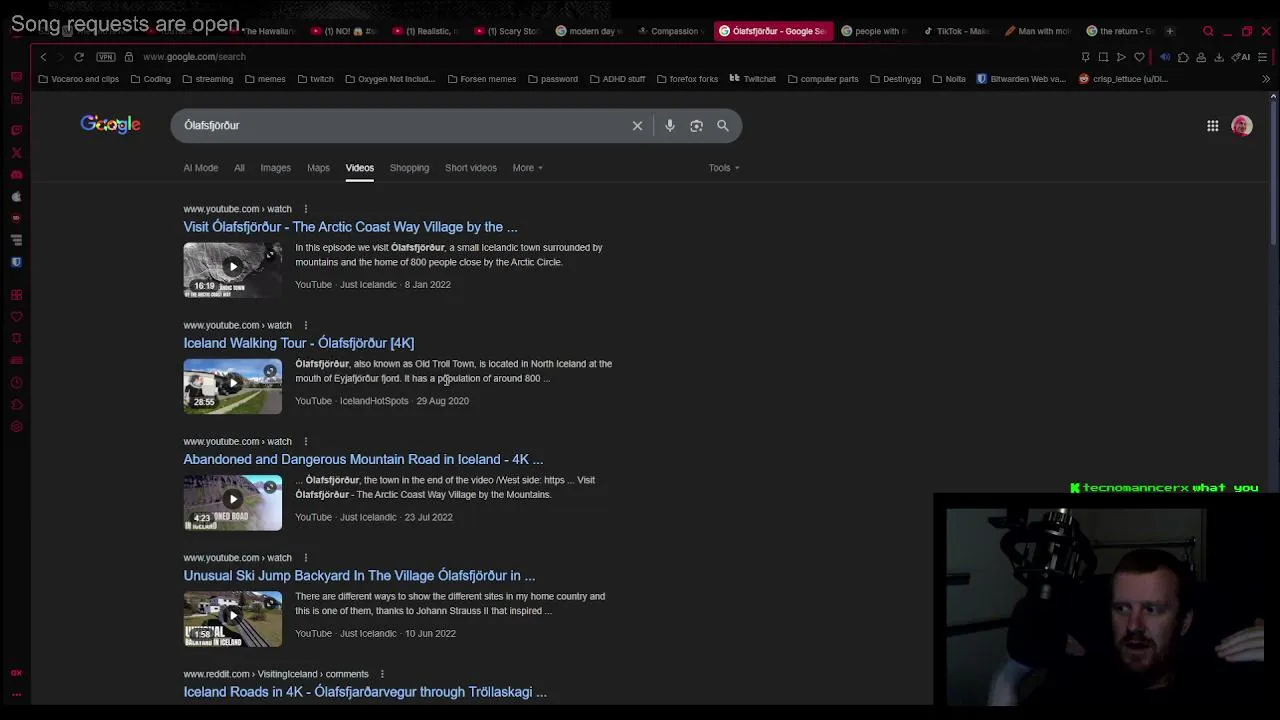Open site info via the padlock icon
1280x720 pixels.
[x=128, y=57]
